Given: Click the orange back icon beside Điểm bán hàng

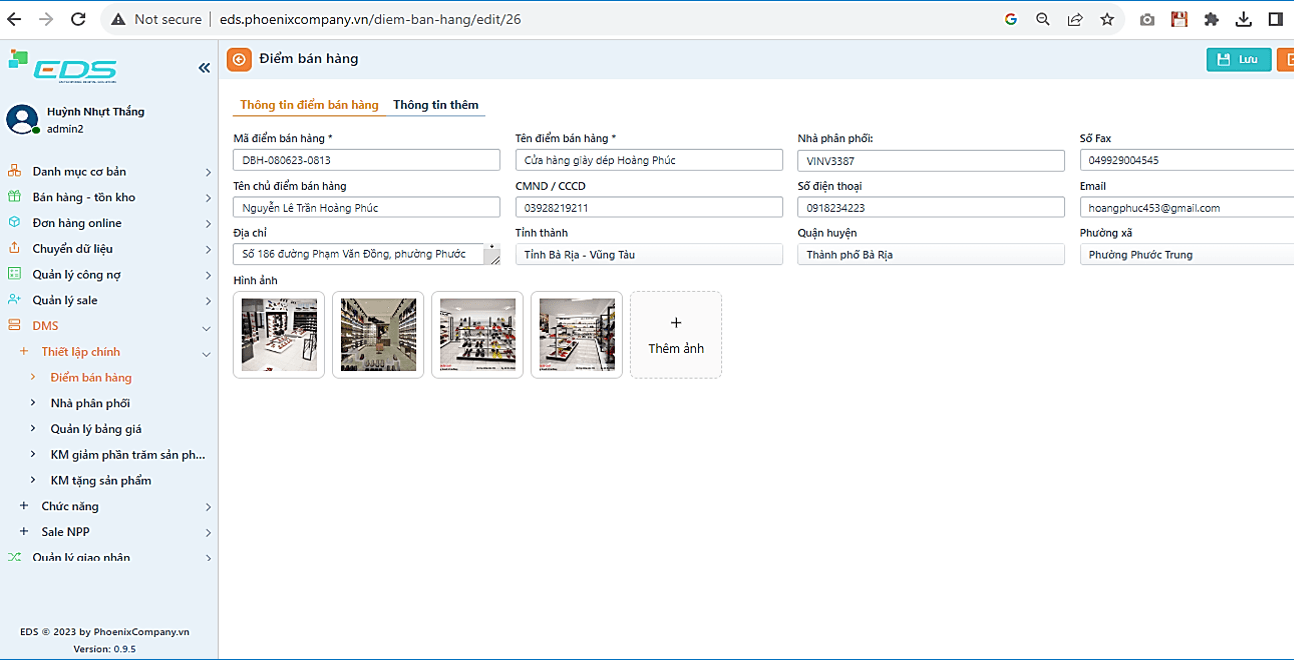Looking at the screenshot, I should click(x=239, y=59).
